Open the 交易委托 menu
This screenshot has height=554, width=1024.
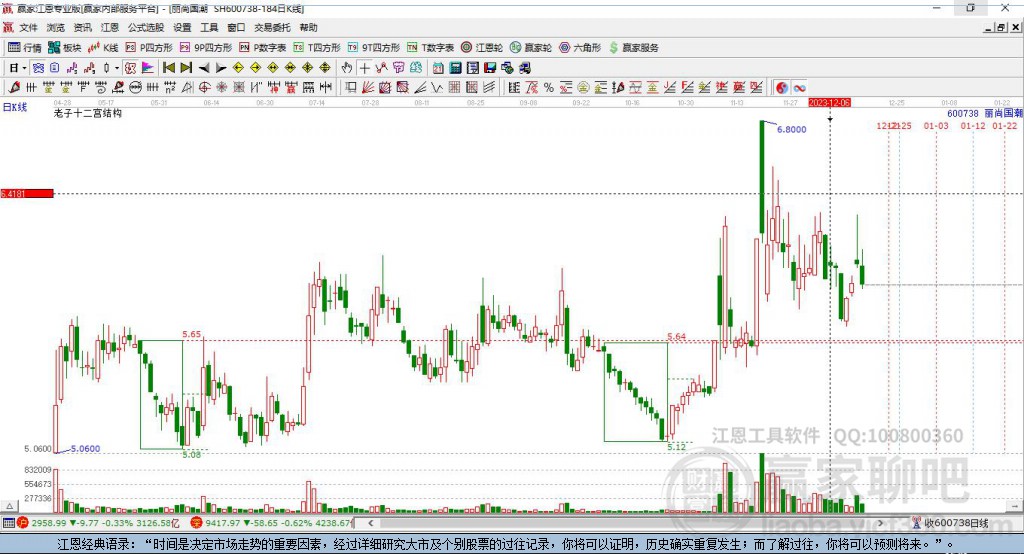[272, 27]
